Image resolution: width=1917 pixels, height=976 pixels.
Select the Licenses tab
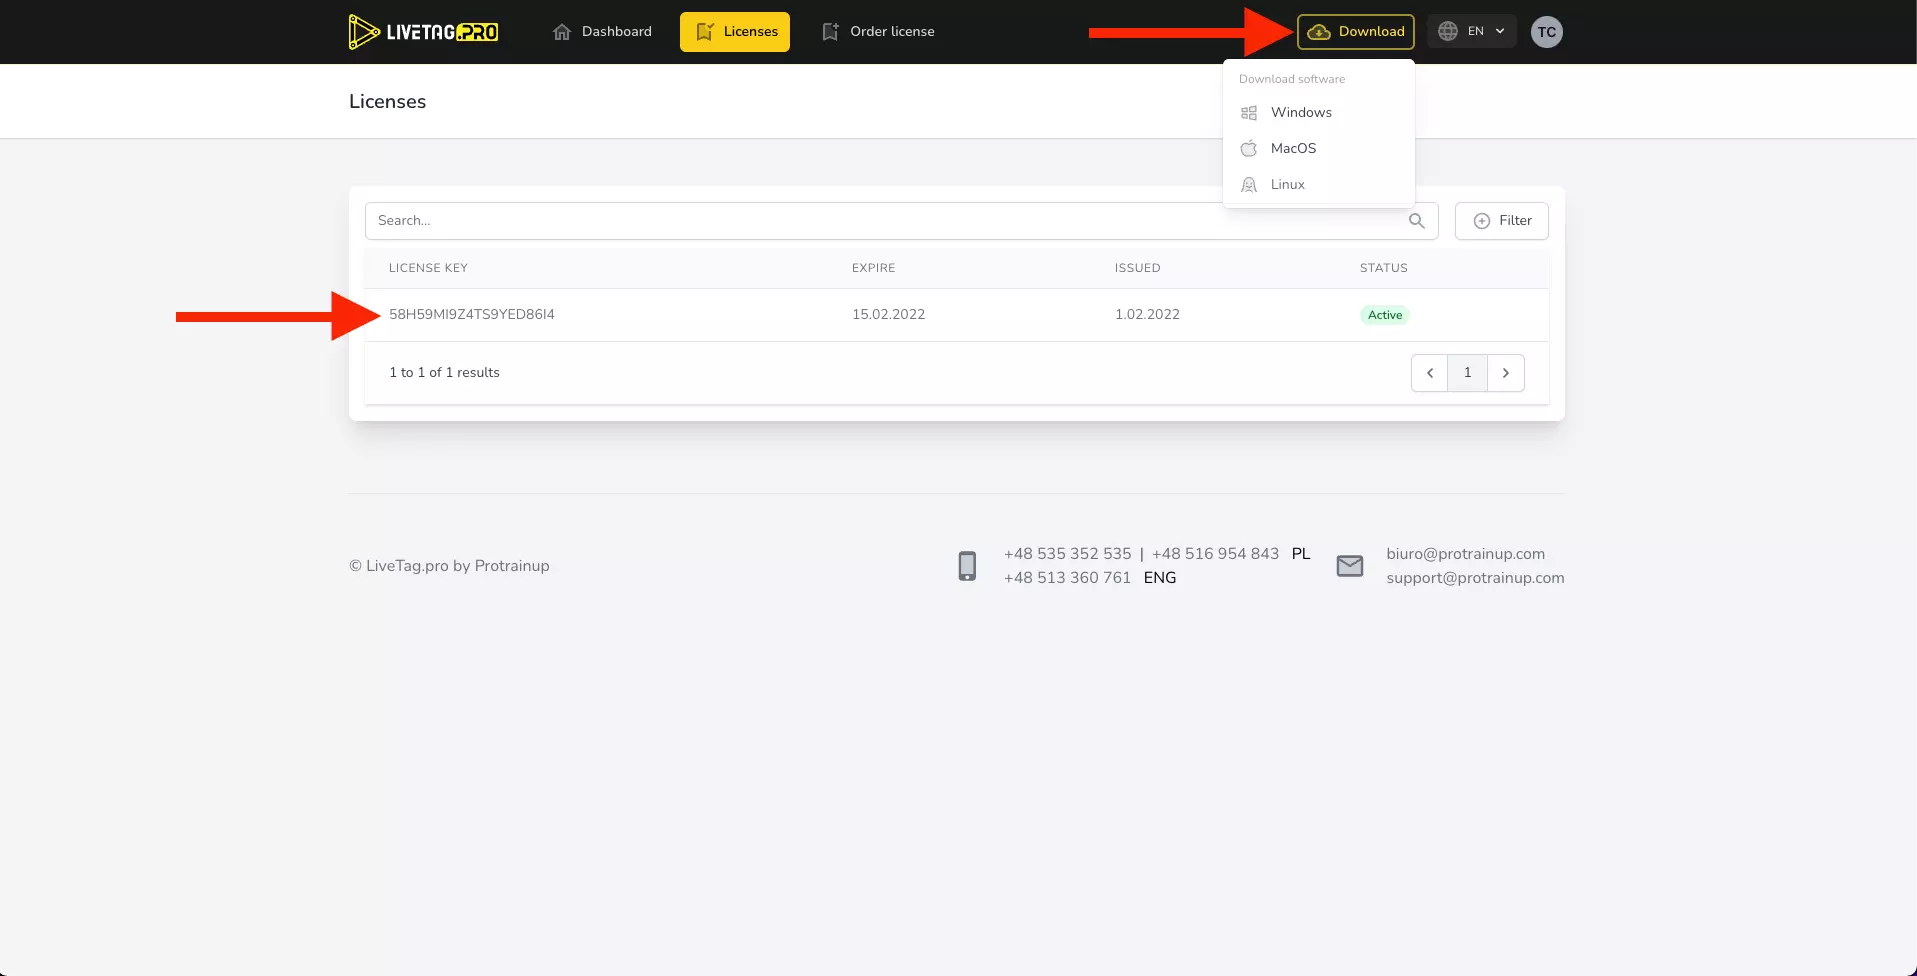735,32
